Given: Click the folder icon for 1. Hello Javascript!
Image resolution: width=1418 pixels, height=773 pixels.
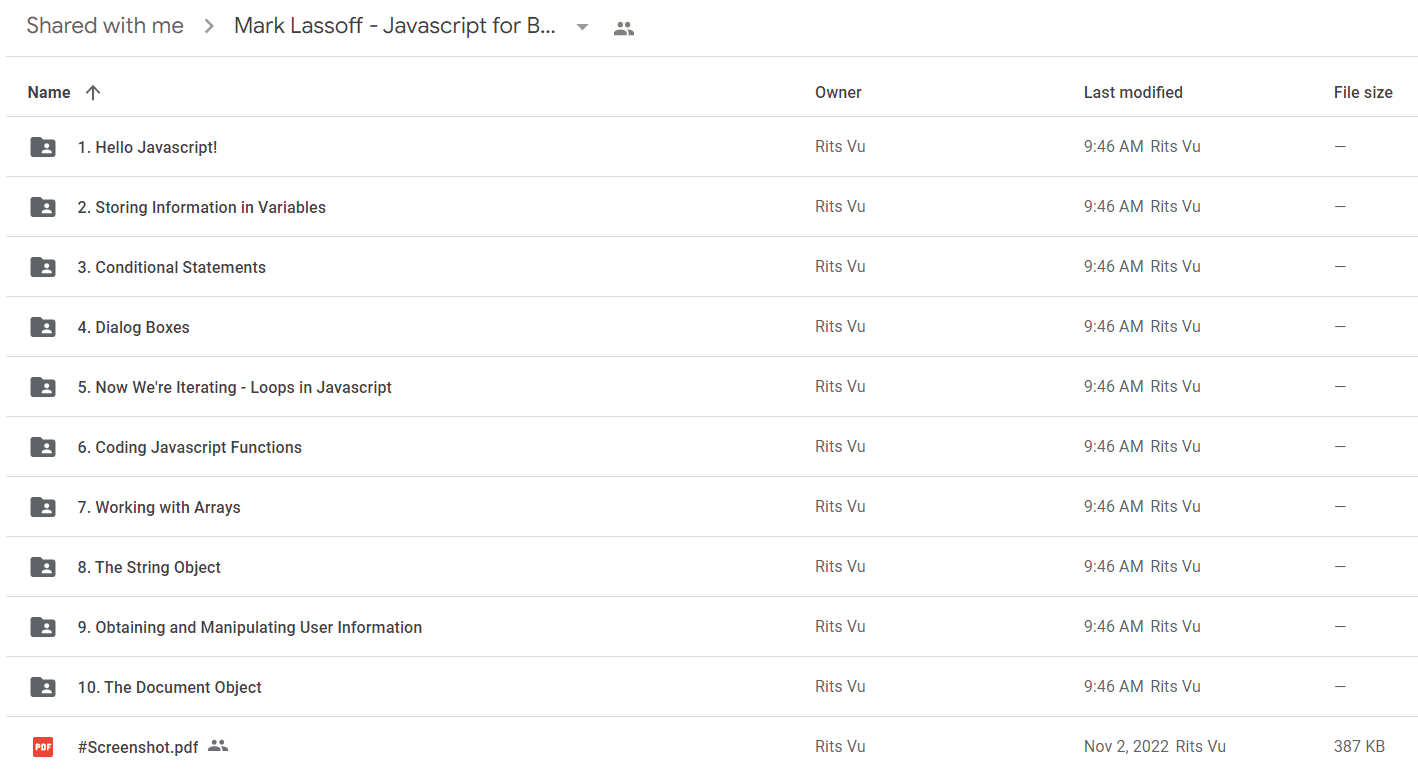Looking at the screenshot, I should click(43, 147).
